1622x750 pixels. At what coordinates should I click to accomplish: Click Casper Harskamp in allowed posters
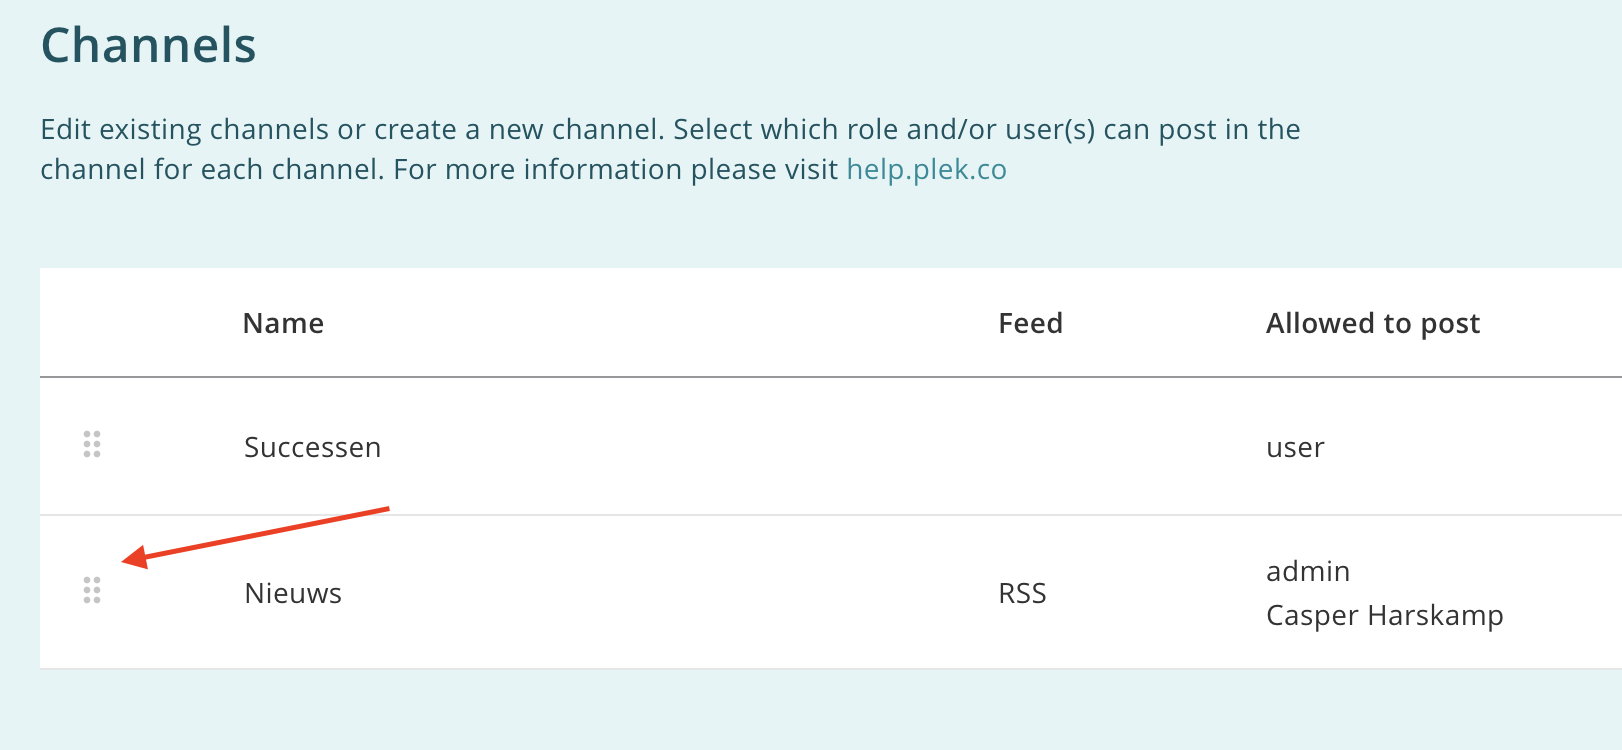click(1384, 615)
